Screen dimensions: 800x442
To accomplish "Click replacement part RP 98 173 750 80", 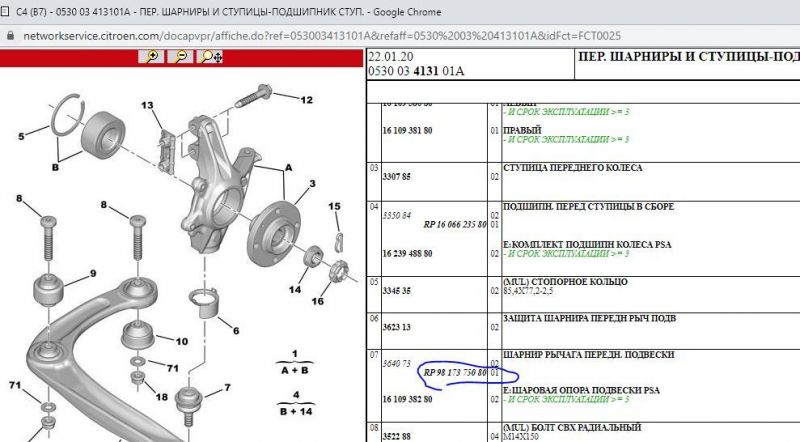I will (454, 373).
